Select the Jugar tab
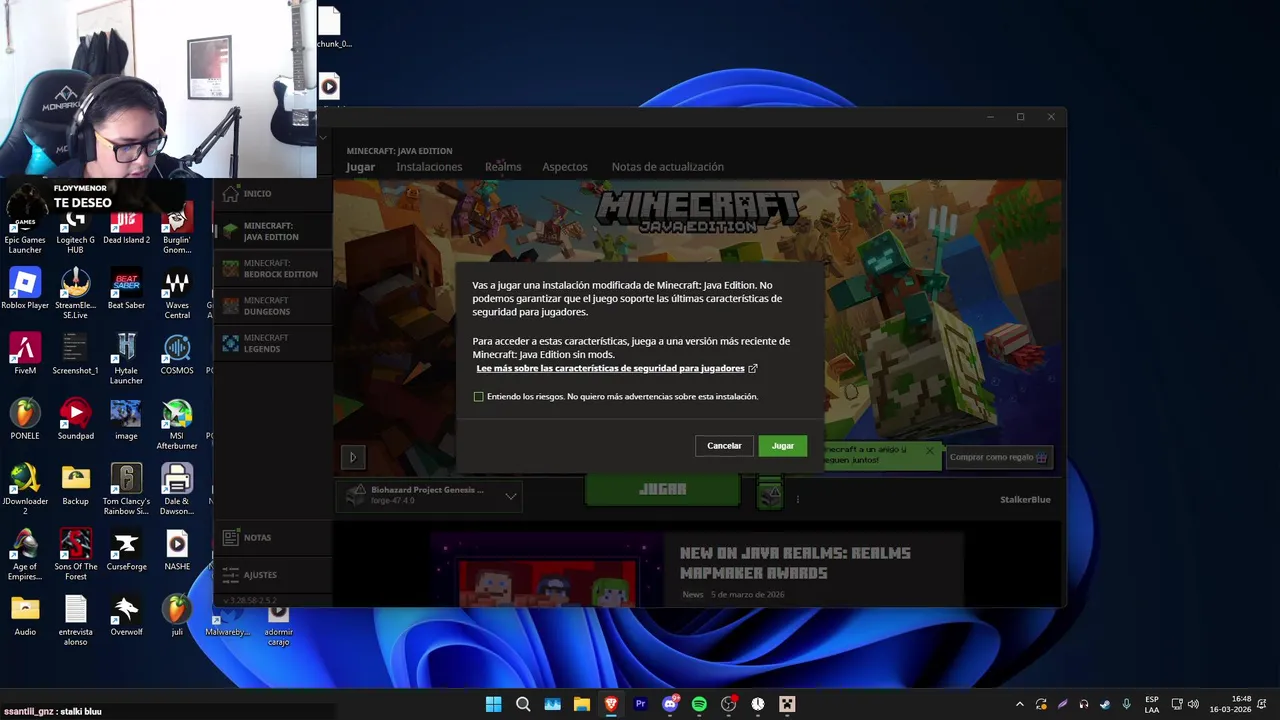The image size is (1280, 720). (x=360, y=167)
